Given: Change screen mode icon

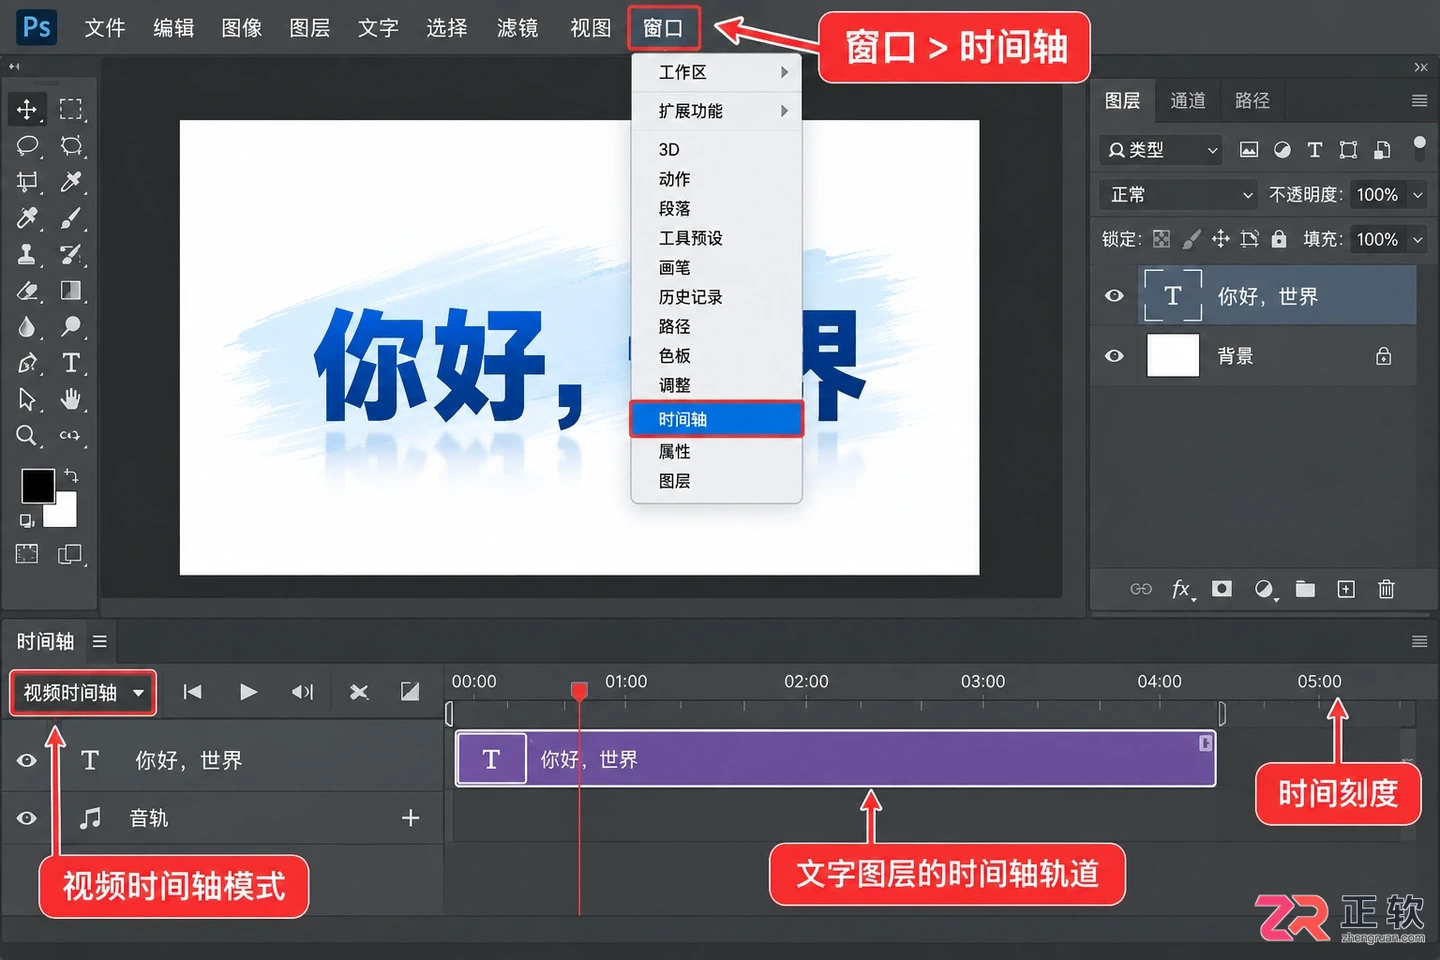Looking at the screenshot, I should point(70,554).
